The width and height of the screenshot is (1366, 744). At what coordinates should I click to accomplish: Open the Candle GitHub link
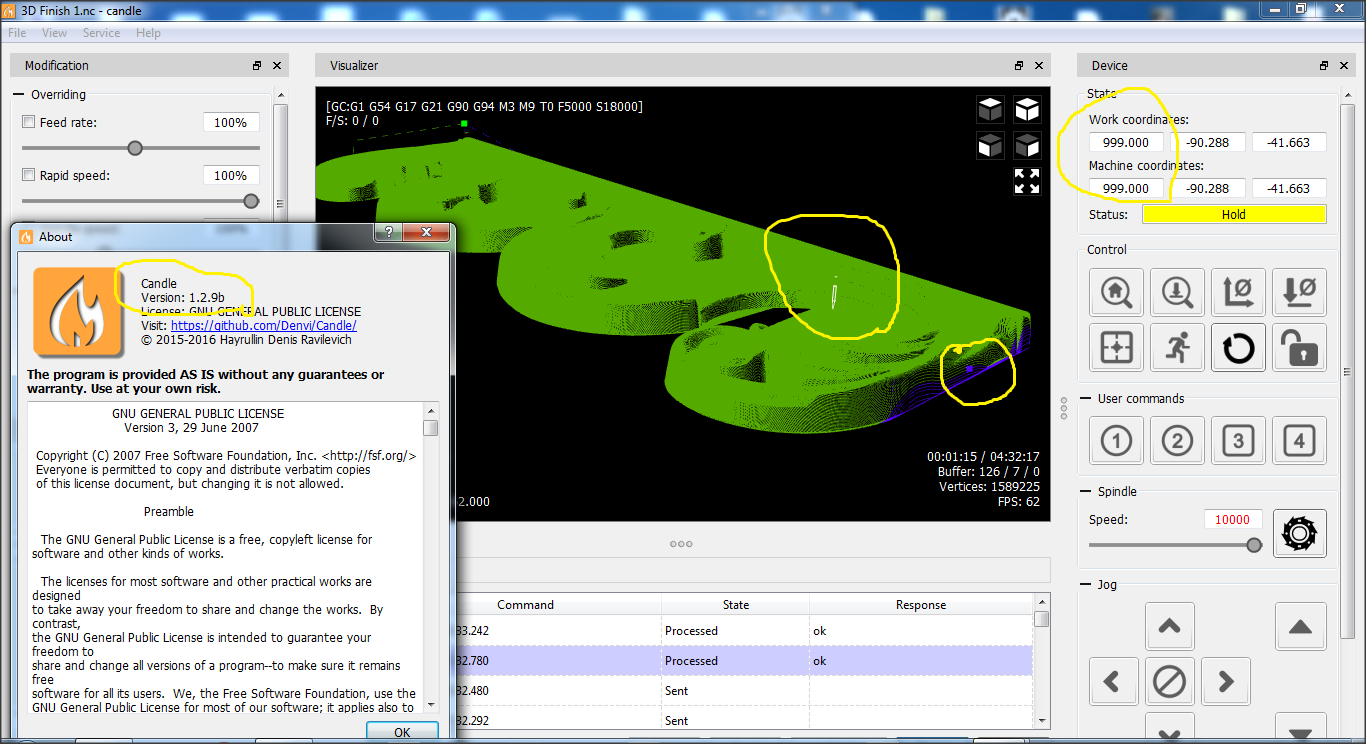click(263, 326)
